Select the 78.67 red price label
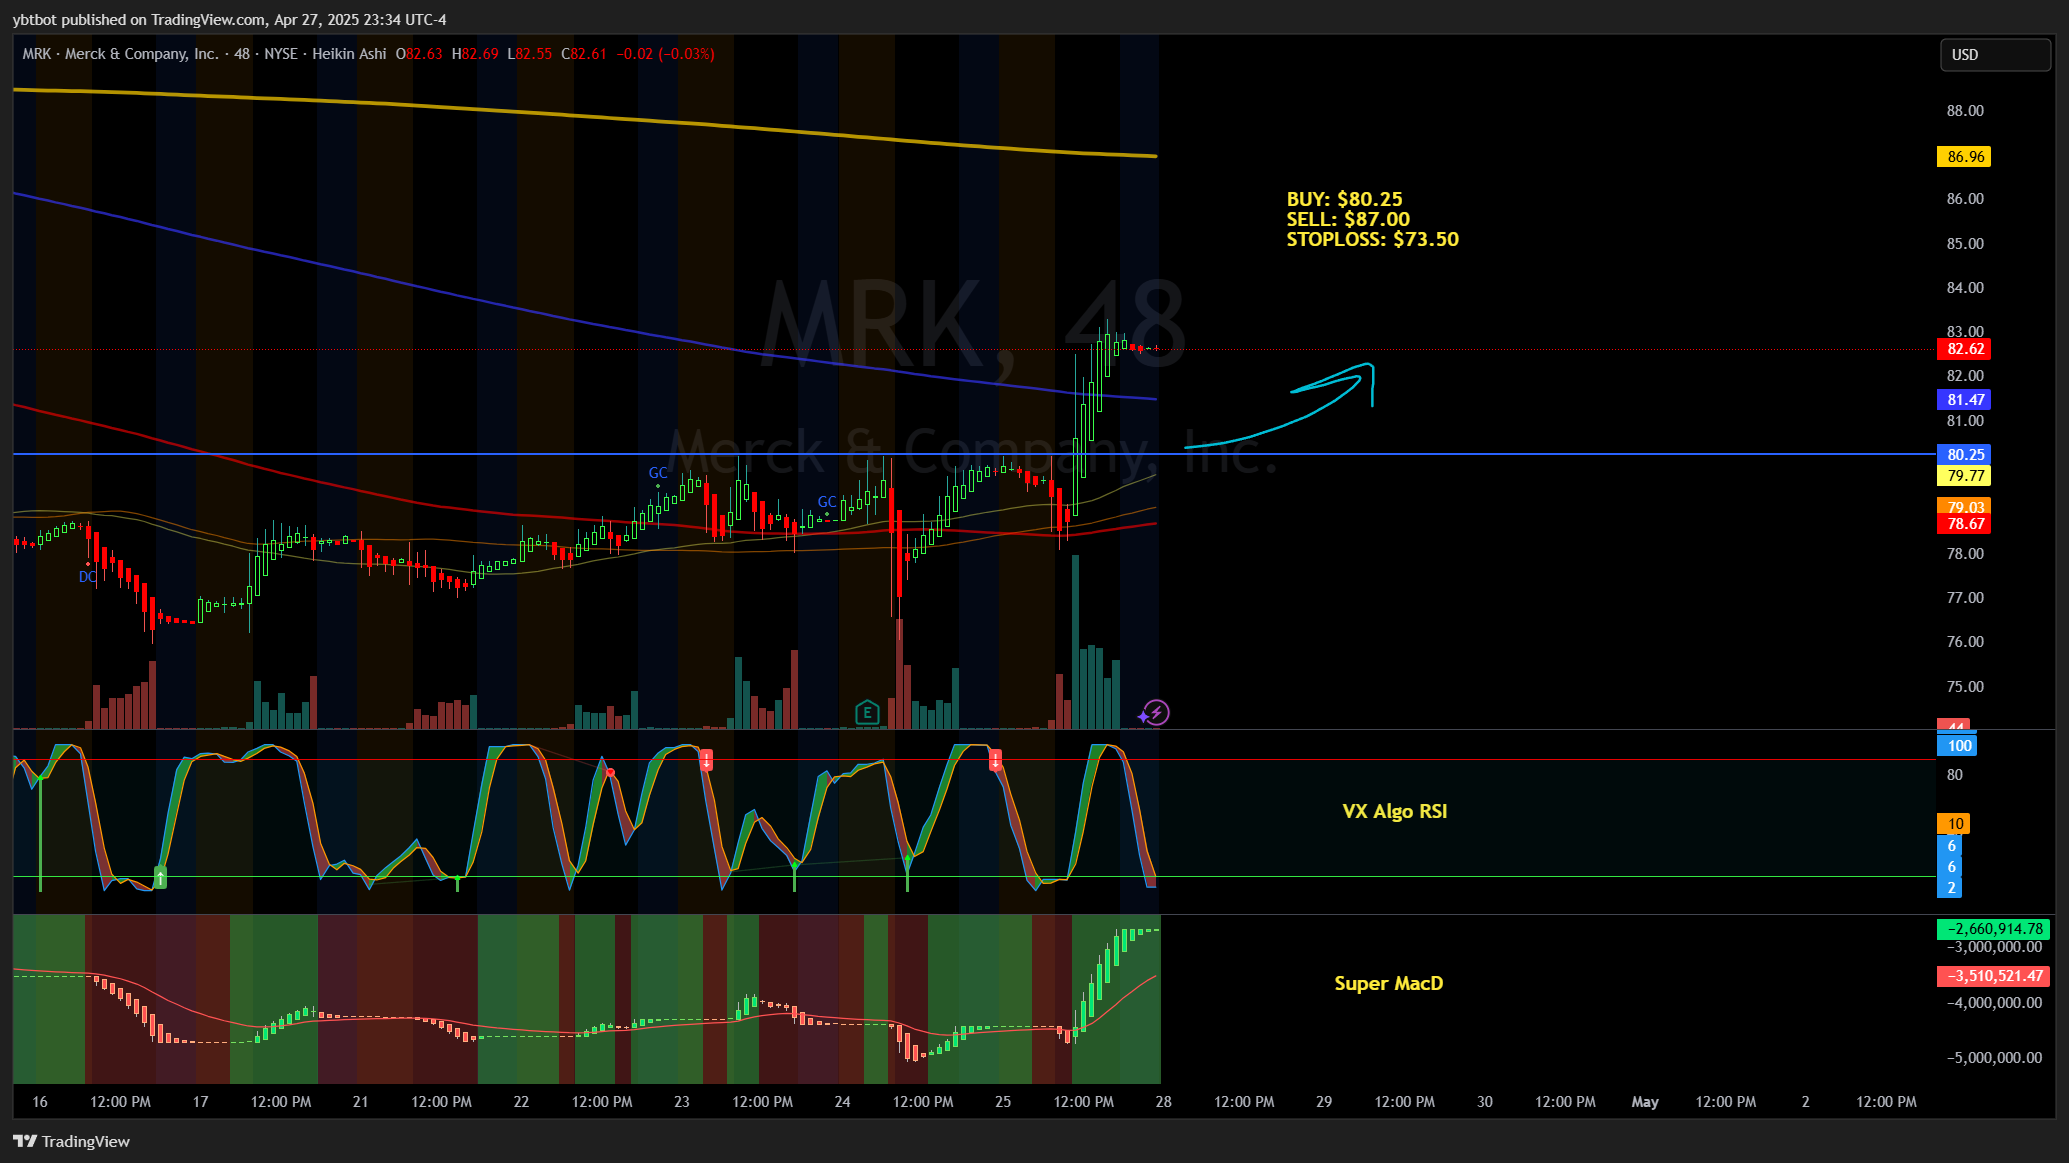Screen dimensions: 2069x1163 point(1964,524)
